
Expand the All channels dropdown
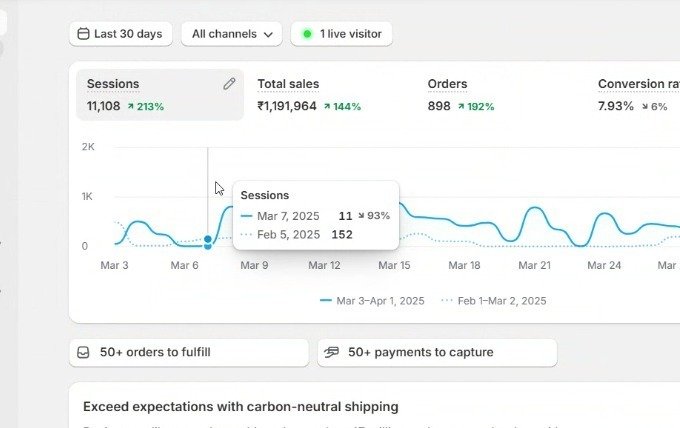231,34
